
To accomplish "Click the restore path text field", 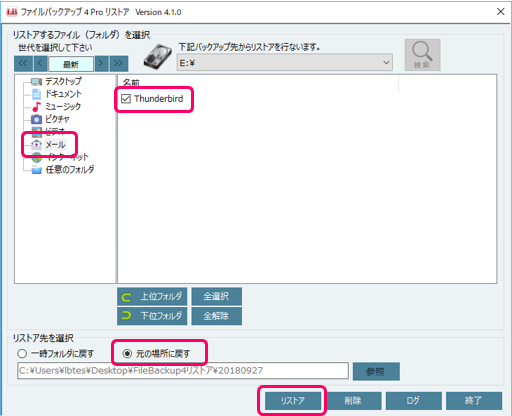I will 183,371.
